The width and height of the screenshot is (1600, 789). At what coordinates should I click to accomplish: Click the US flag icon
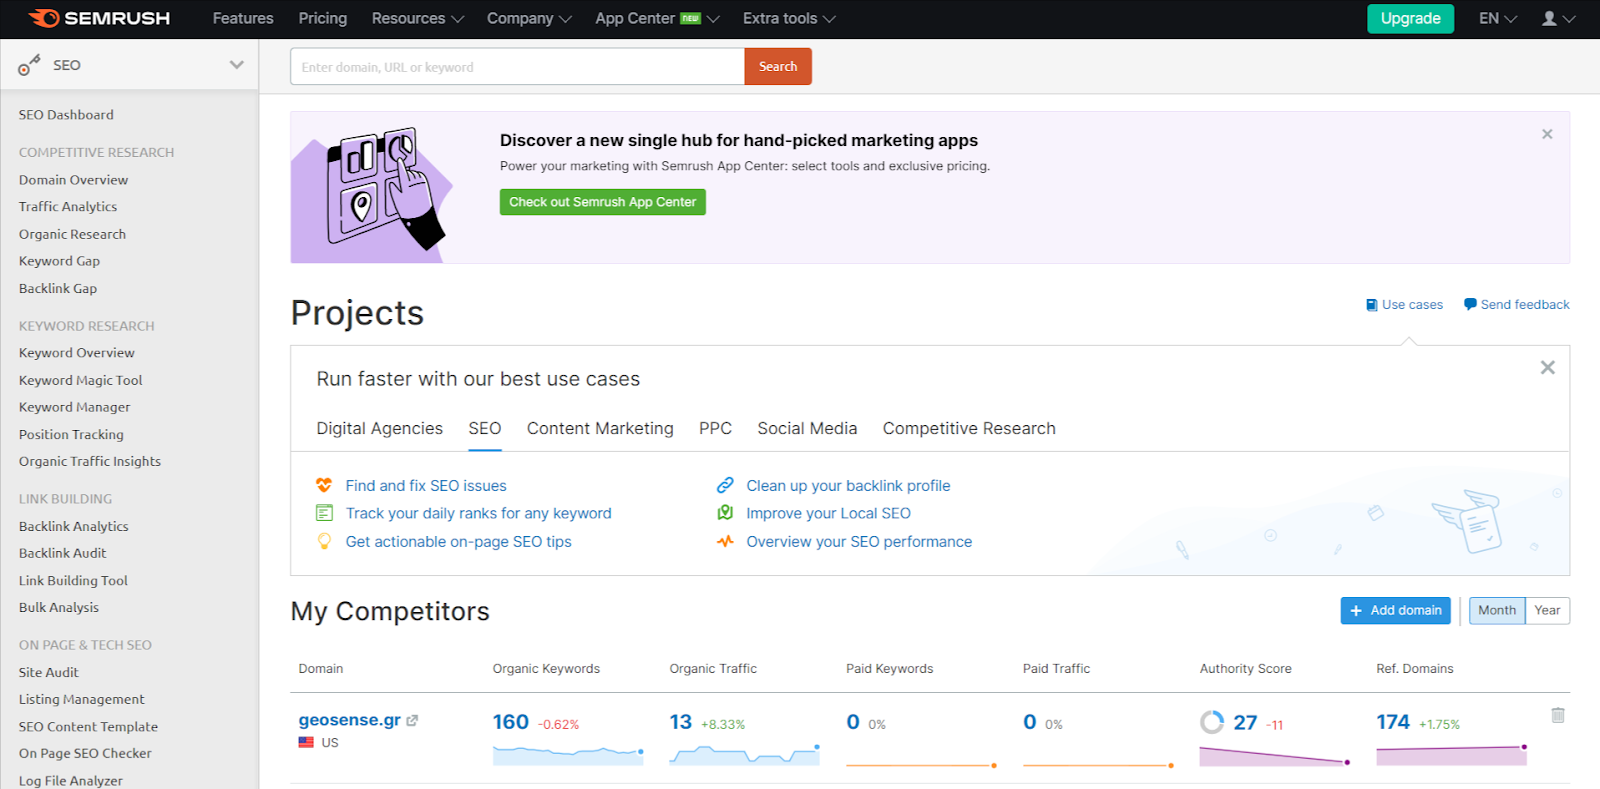pyautogui.click(x=306, y=742)
